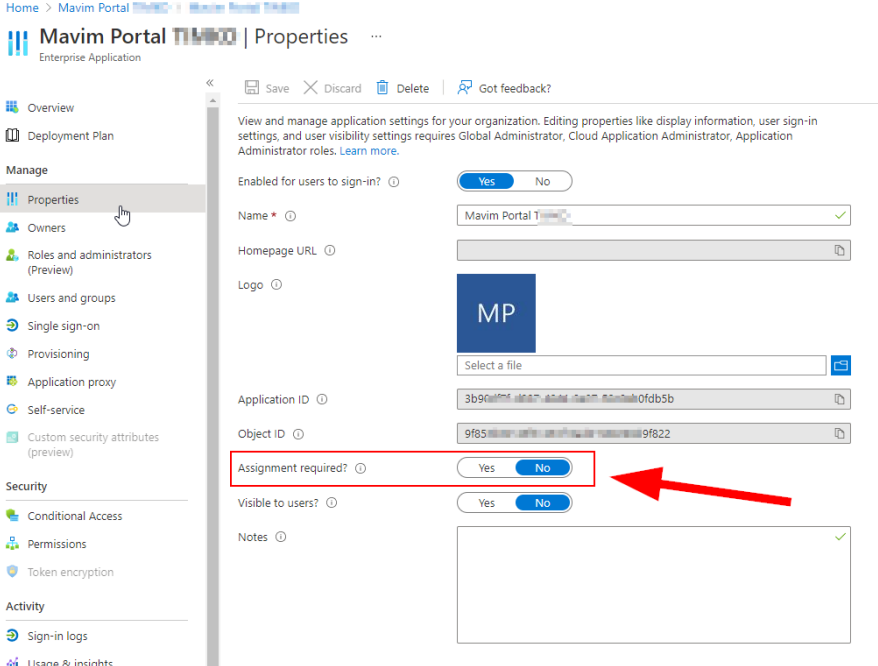Show info tooltip for Enabled for users to sign-in

click(x=394, y=182)
